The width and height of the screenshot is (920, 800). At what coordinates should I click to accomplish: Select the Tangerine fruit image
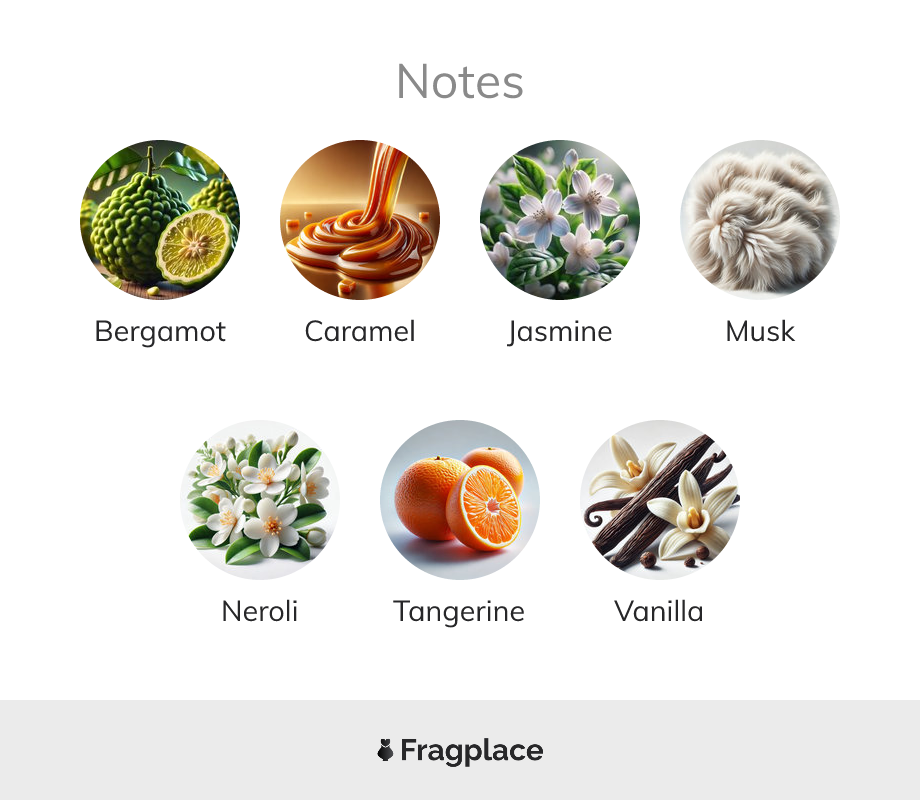[460, 499]
